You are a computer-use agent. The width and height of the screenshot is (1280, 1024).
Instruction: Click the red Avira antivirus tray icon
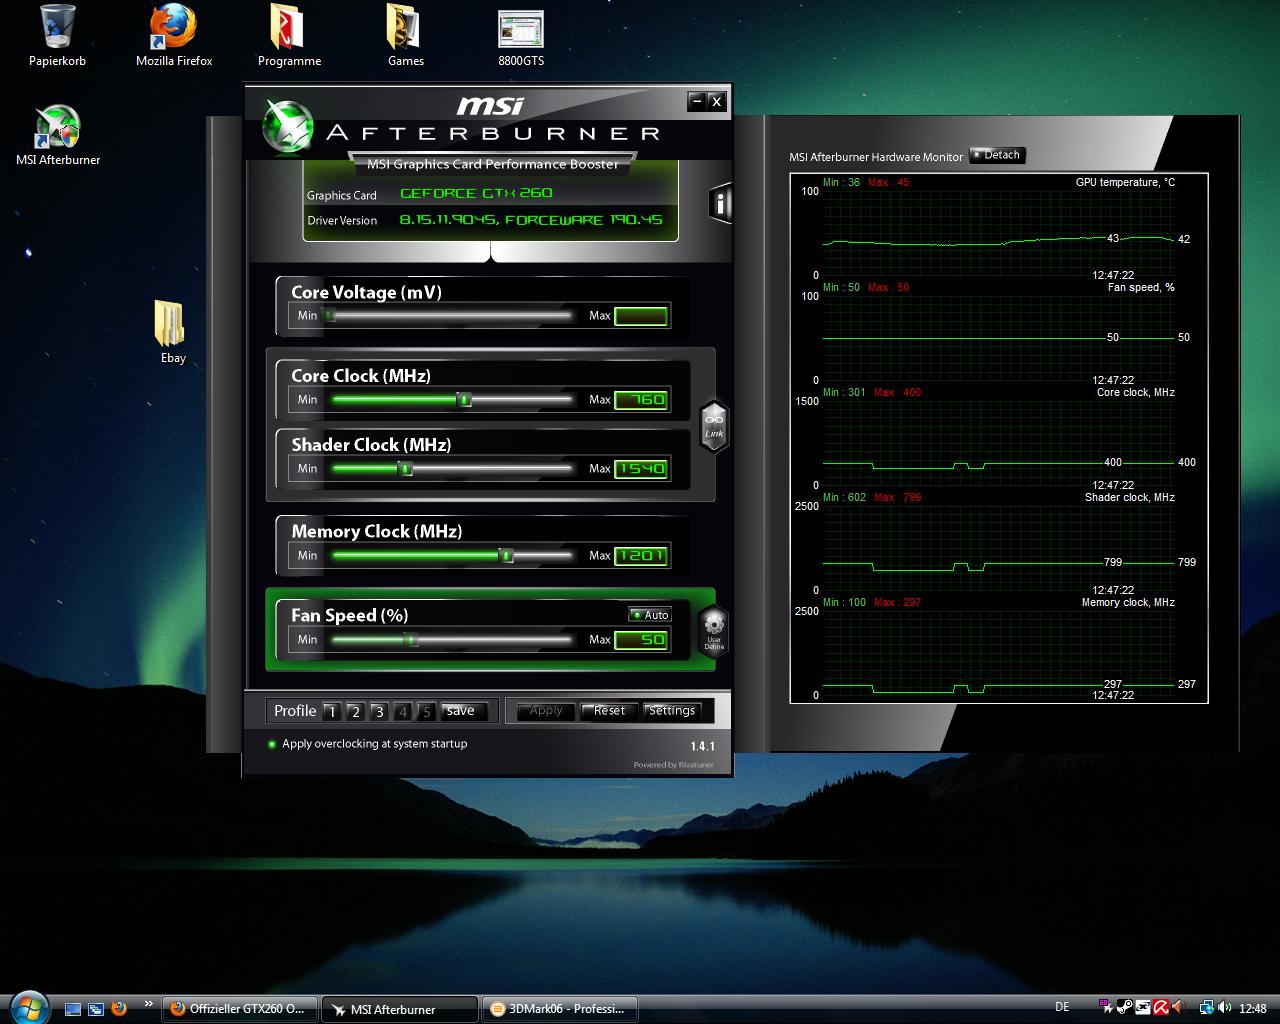click(x=1161, y=1008)
